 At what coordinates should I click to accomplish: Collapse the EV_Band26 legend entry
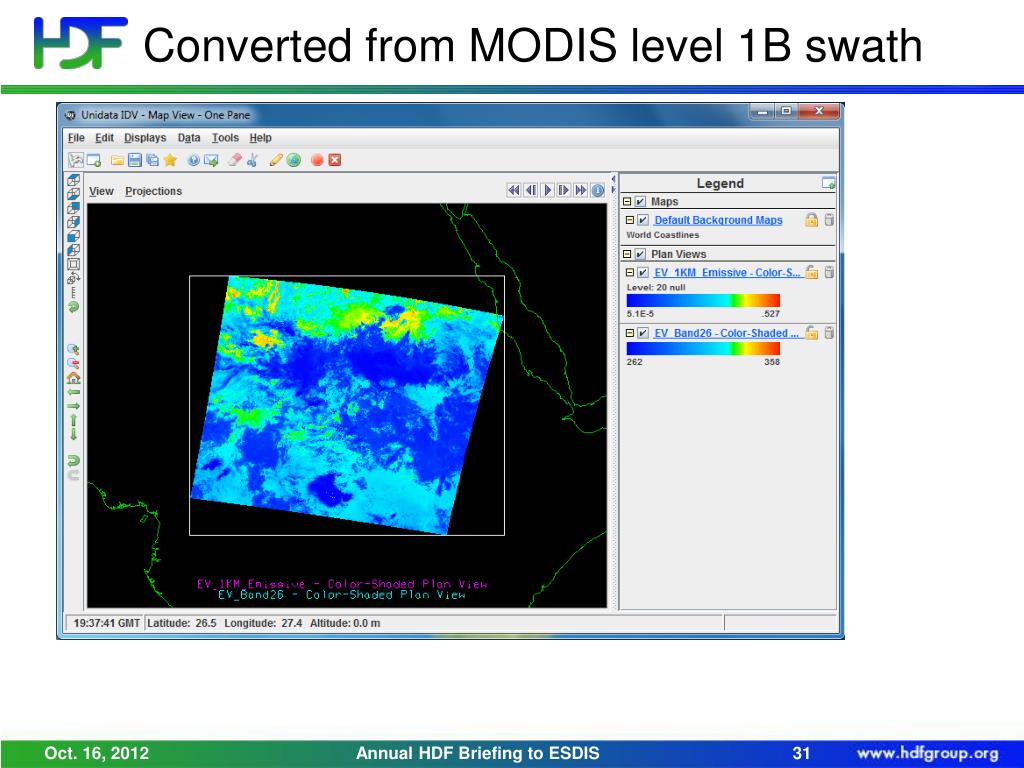click(x=630, y=333)
